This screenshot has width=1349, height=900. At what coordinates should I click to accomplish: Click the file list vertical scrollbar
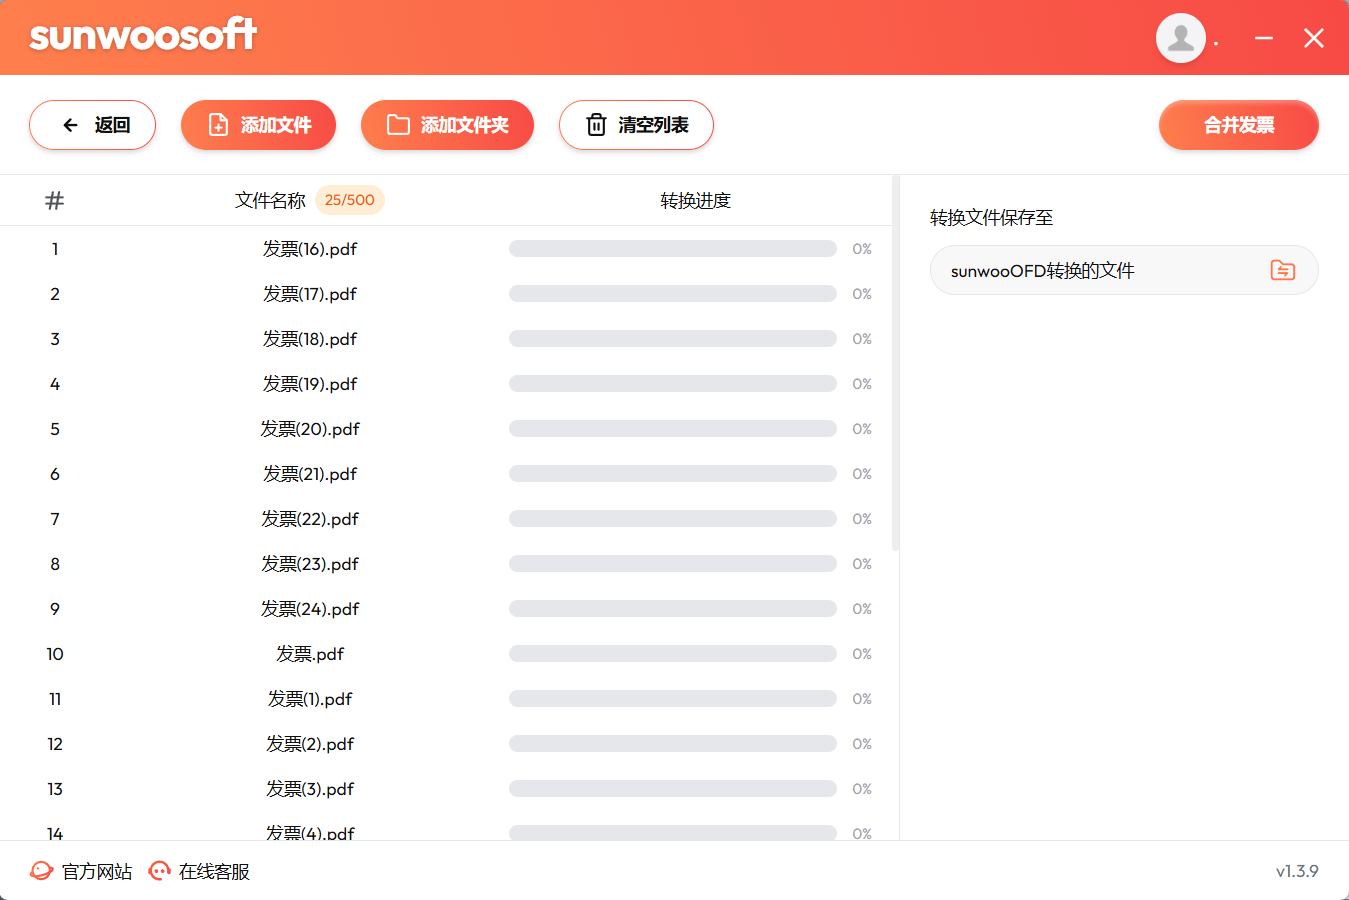tap(895, 365)
